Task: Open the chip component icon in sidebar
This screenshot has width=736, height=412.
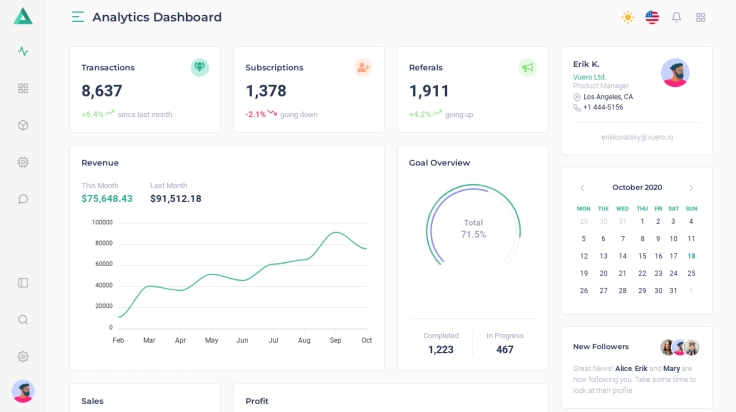Action: point(23,162)
